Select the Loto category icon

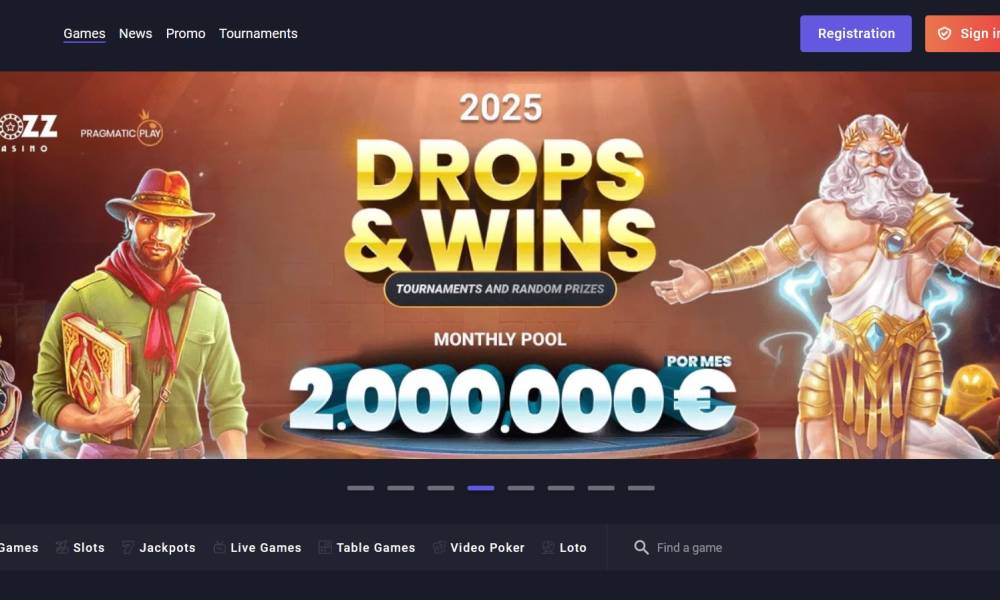548,547
